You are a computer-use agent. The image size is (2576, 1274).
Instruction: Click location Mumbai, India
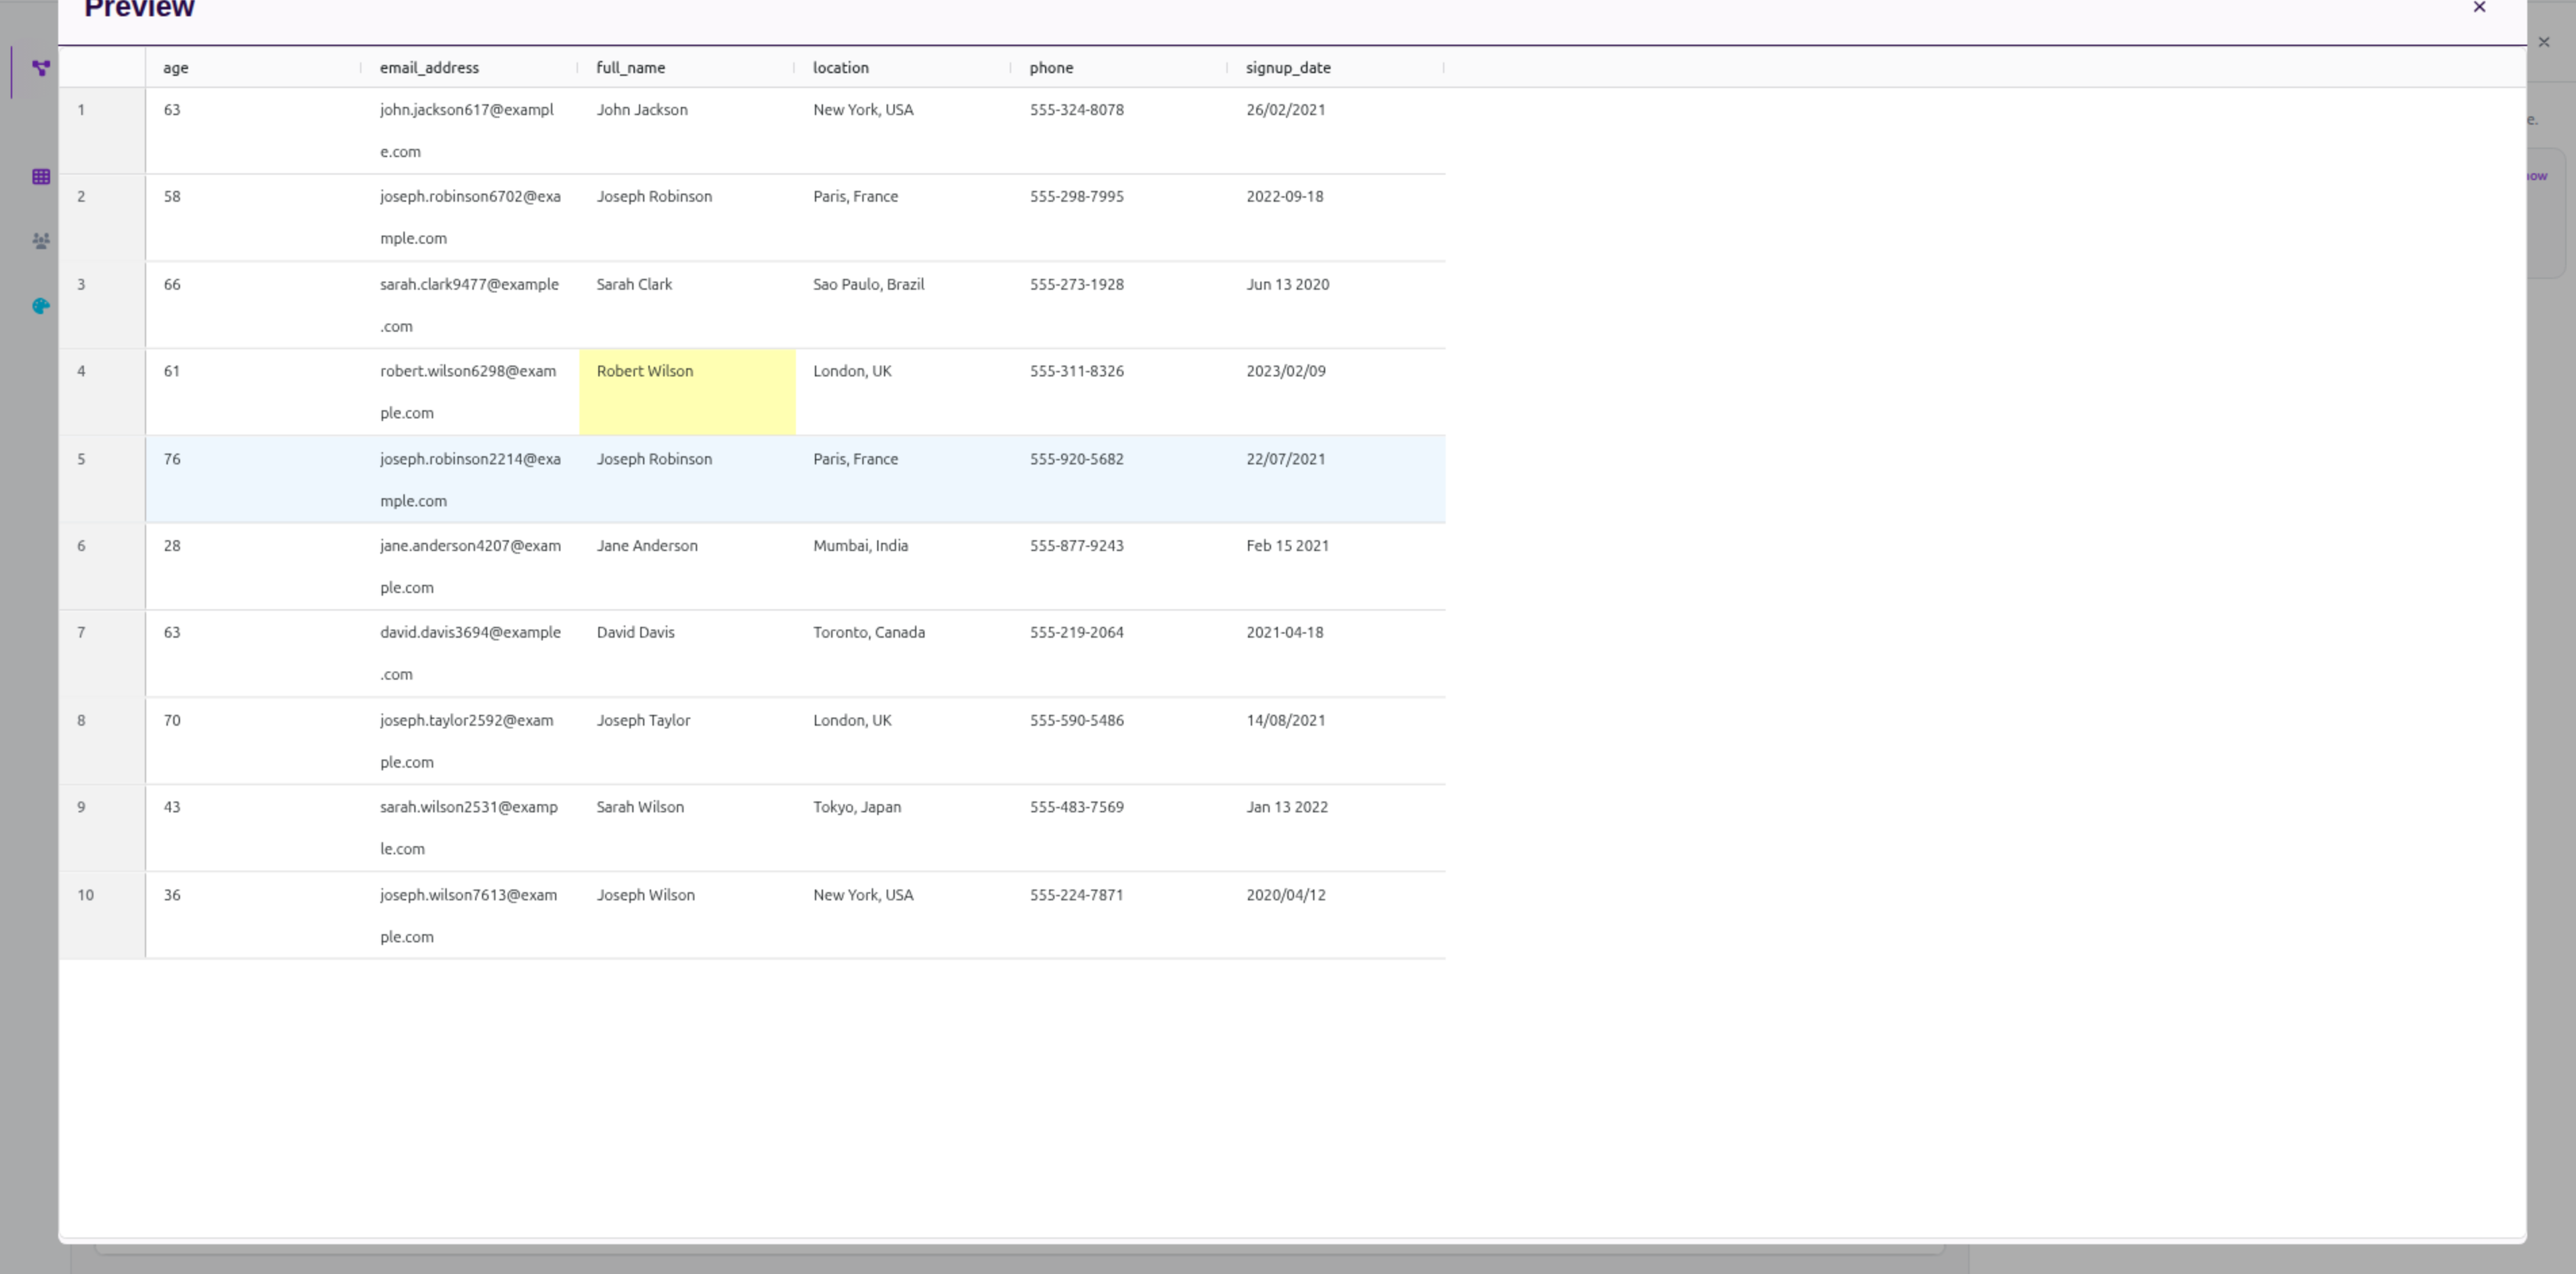(904, 567)
